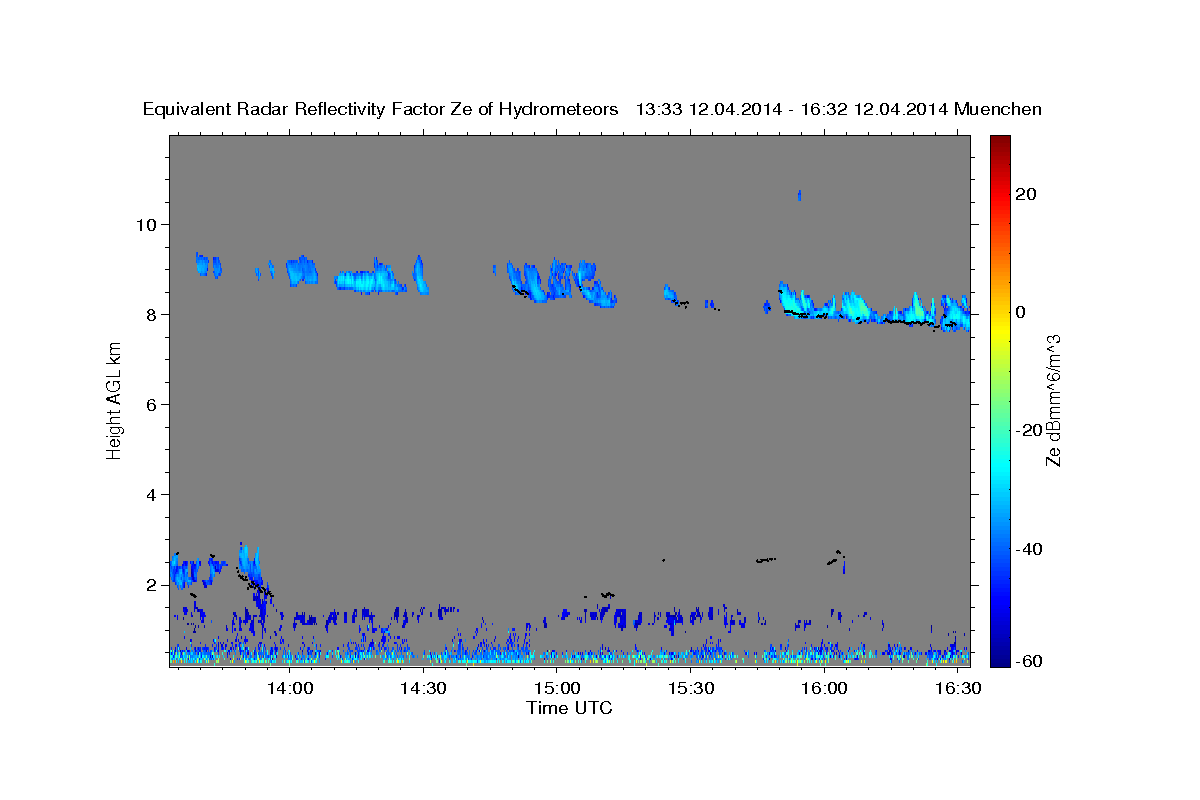Click the height tick label 6

(152, 404)
